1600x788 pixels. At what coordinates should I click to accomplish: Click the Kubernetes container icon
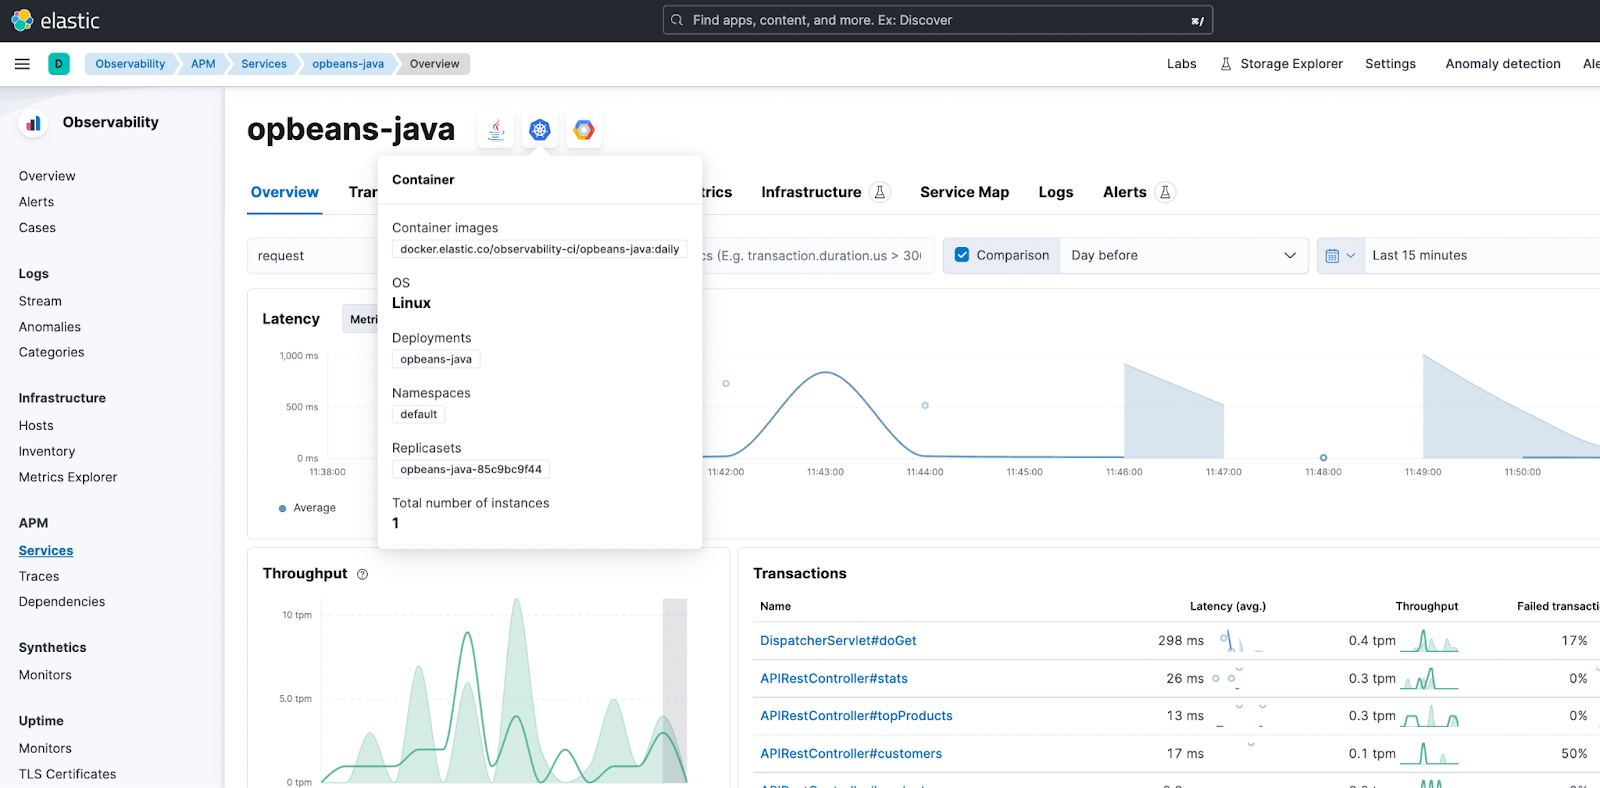(x=540, y=130)
